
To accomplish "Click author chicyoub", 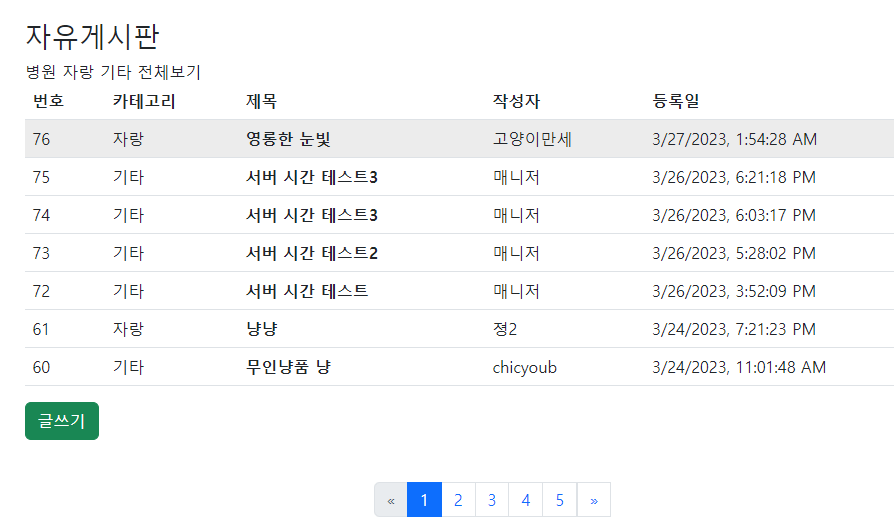I will coord(525,368).
